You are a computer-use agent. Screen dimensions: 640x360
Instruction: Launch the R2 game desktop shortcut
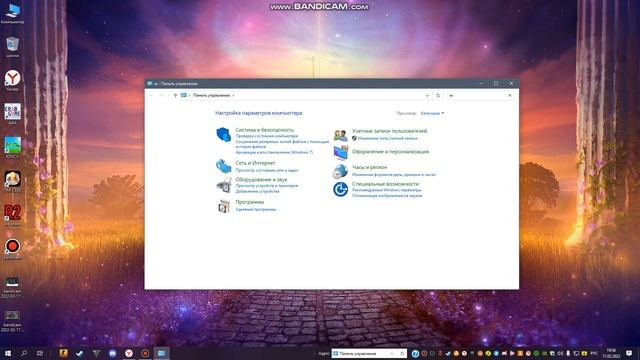point(12,215)
